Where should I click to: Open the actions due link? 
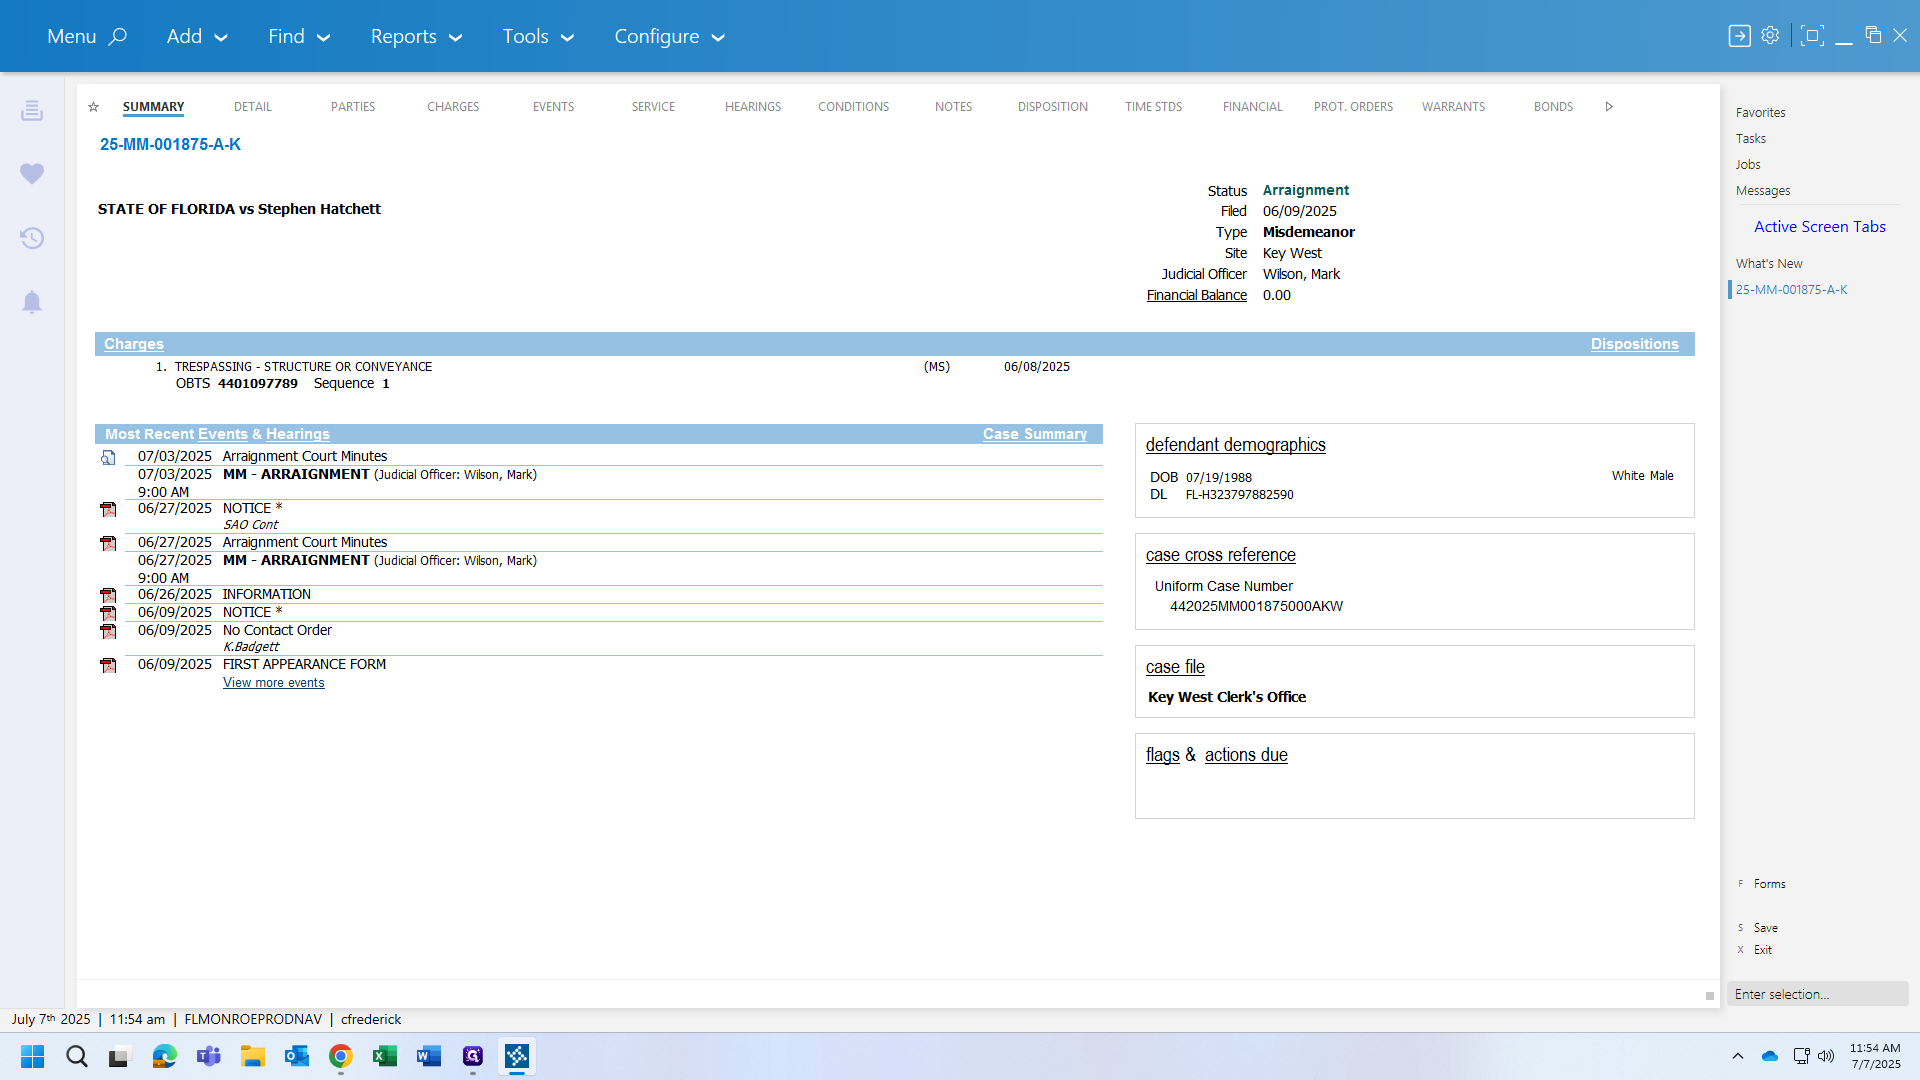click(x=1246, y=755)
